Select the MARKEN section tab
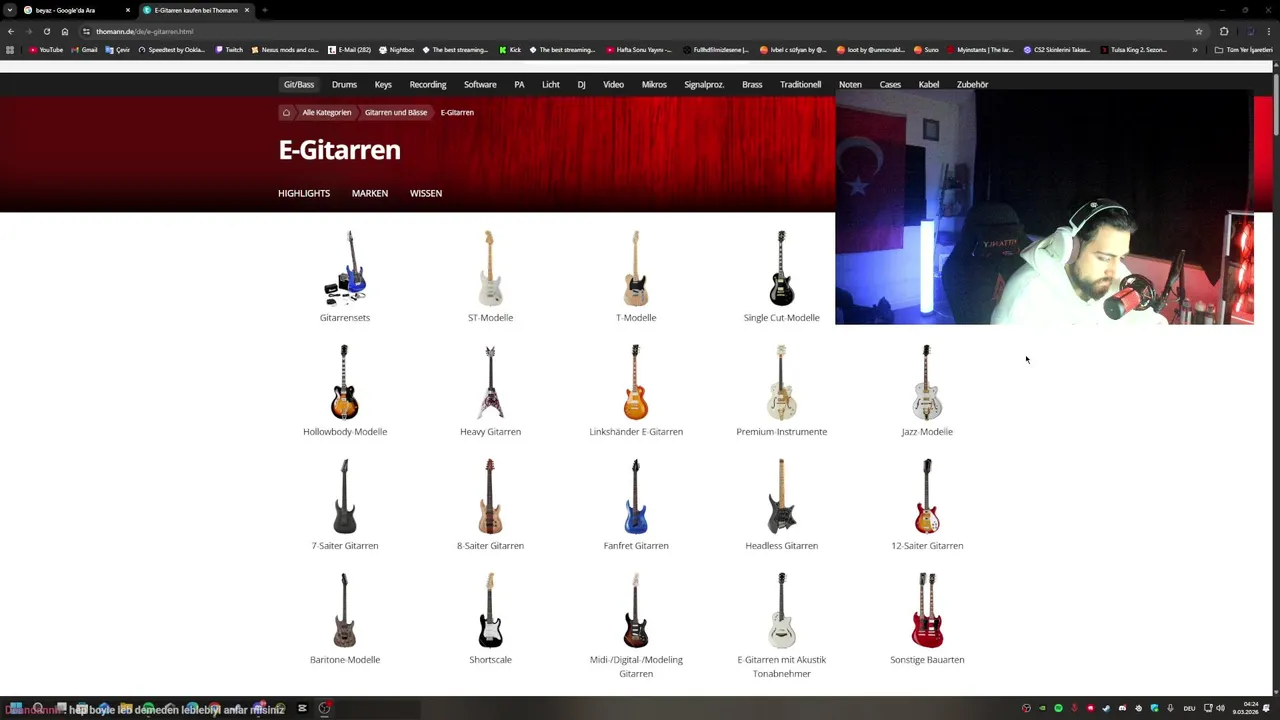 [x=370, y=193]
